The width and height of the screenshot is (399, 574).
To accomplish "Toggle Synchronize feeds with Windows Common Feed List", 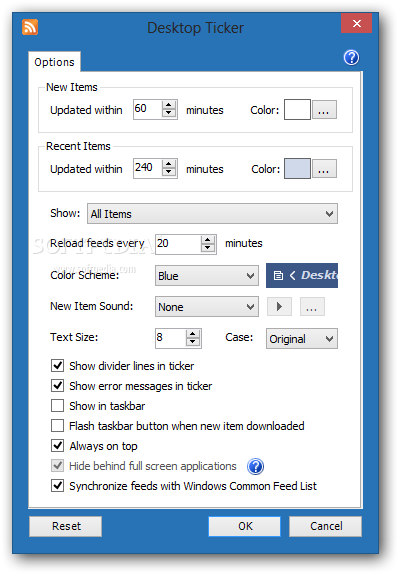I will (57, 486).
